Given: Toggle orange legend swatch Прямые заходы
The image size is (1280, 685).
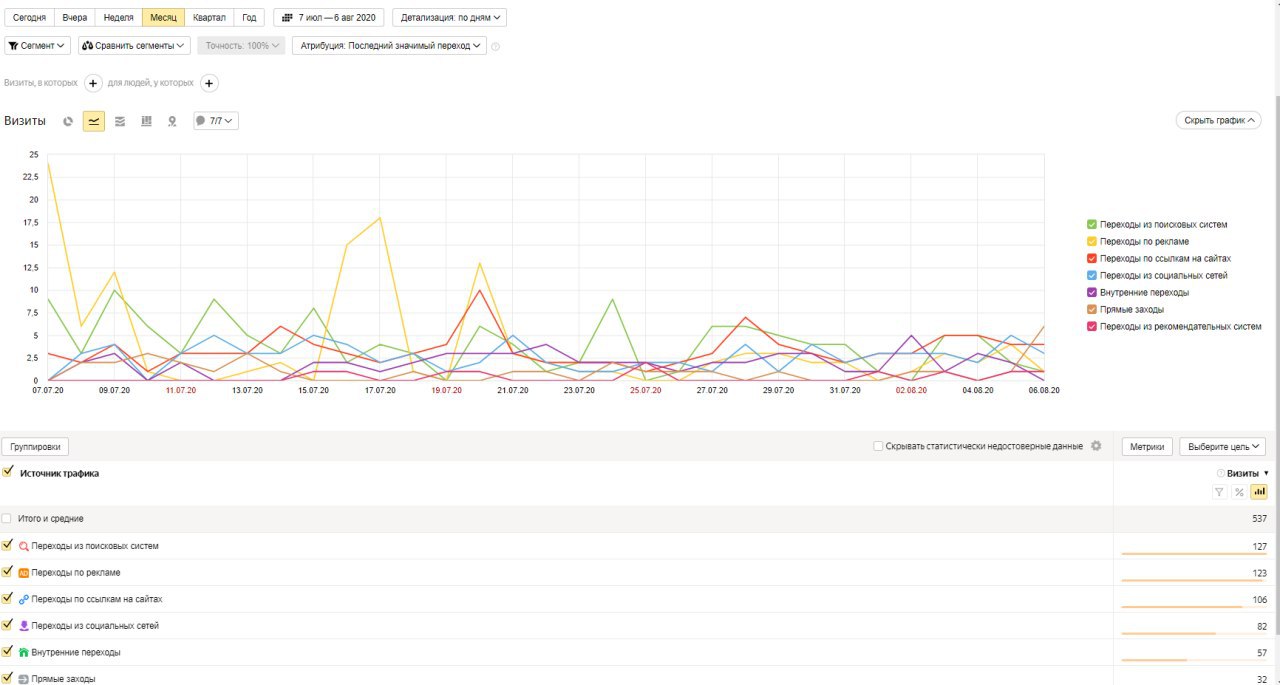Looking at the screenshot, I should coord(1092,309).
